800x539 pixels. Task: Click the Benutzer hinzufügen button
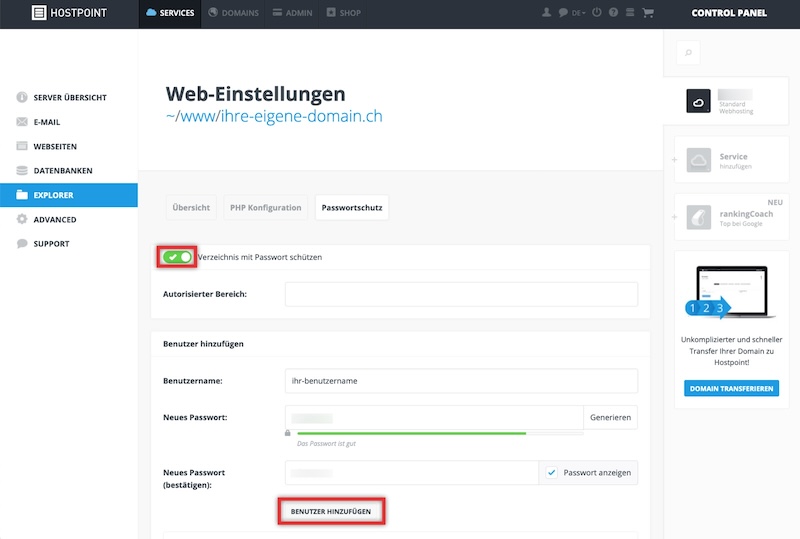pos(331,511)
